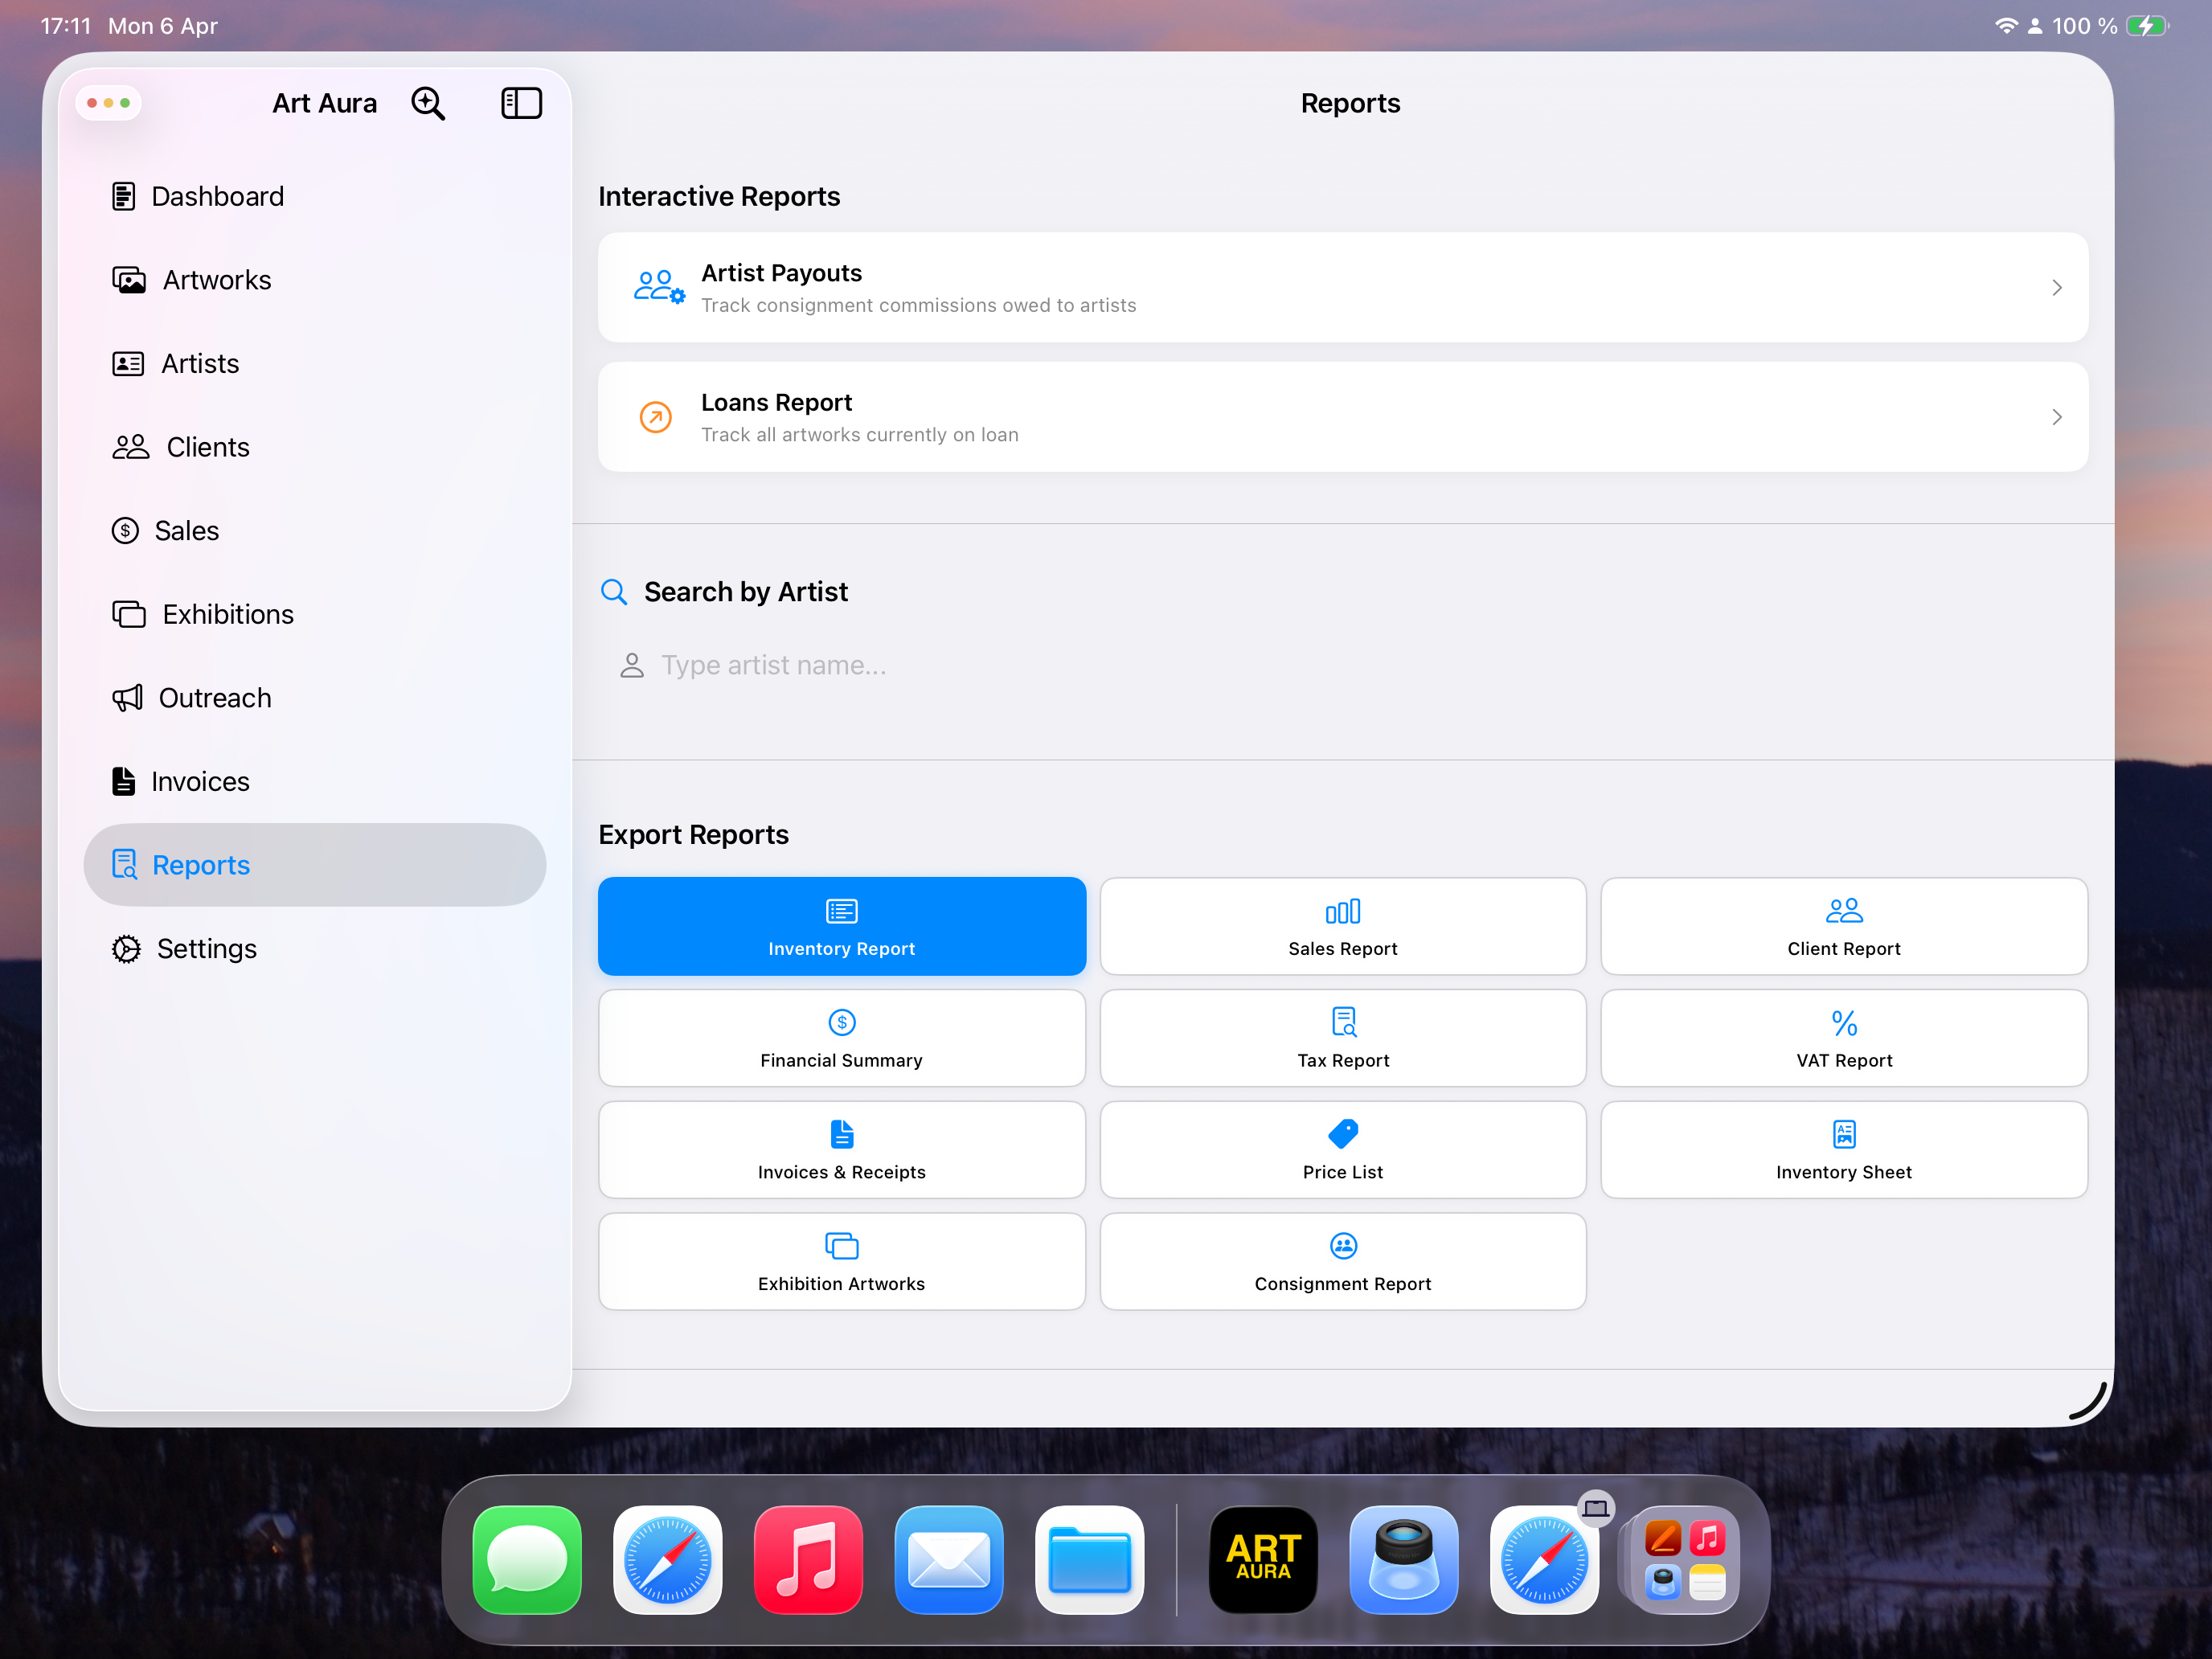The height and width of the screenshot is (1659, 2212).
Task: Export the Inventory Report
Action: point(841,926)
